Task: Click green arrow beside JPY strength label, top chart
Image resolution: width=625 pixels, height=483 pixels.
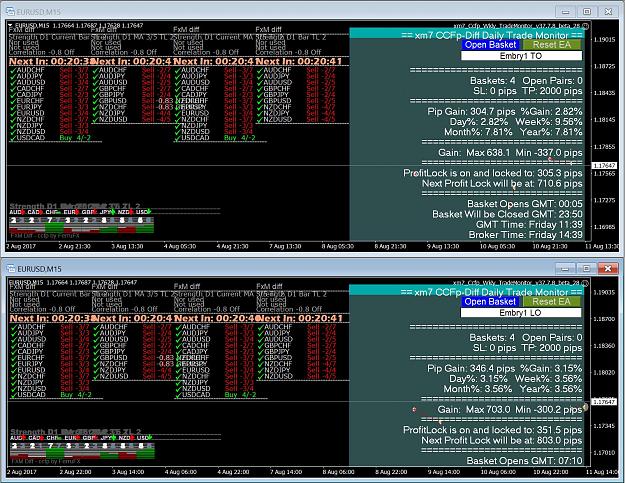Action: point(113,212)
